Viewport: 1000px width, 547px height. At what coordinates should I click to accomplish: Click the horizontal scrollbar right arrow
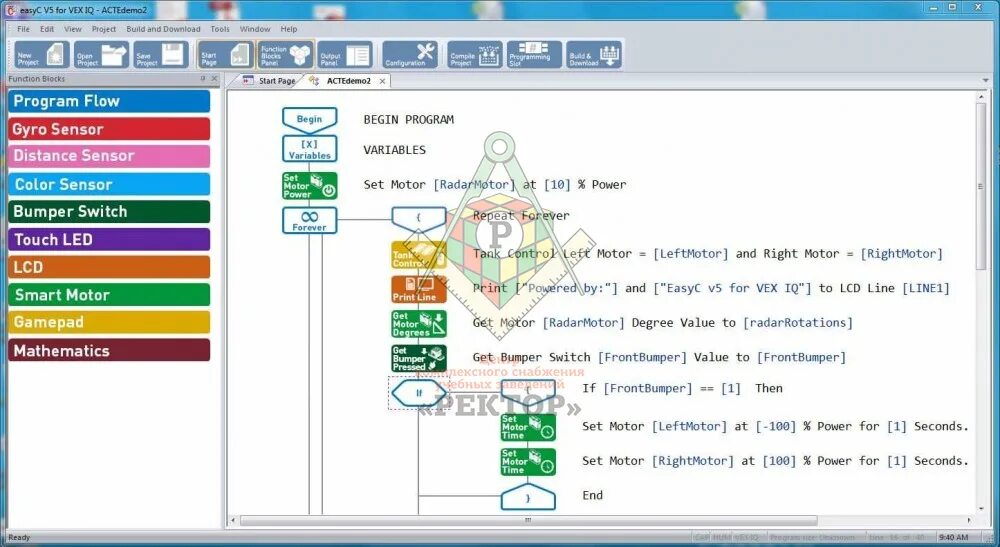pos(969,520)
